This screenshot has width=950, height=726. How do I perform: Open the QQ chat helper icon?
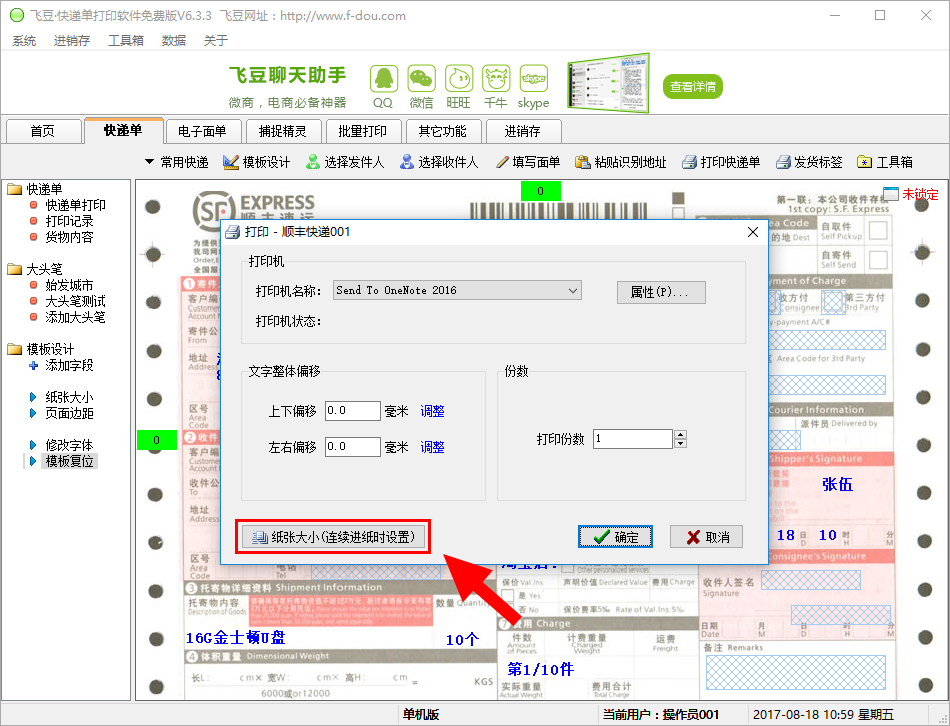tap(384, 79)
